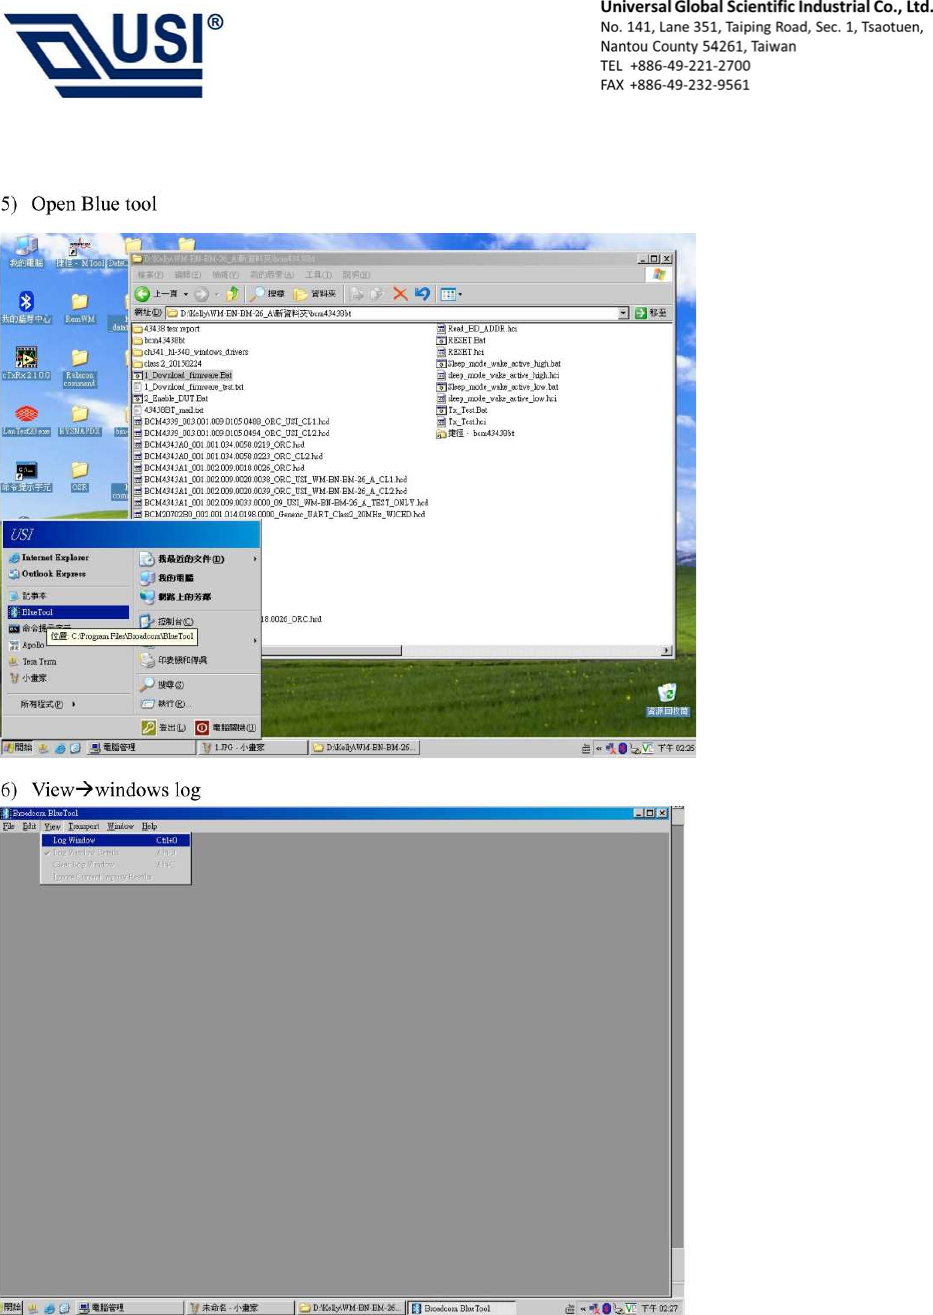Image resolution: width=933 pixels, height=1315 pixels.
Task: Select the OSR folder on the desktop
Action: [x=79, y=476]
